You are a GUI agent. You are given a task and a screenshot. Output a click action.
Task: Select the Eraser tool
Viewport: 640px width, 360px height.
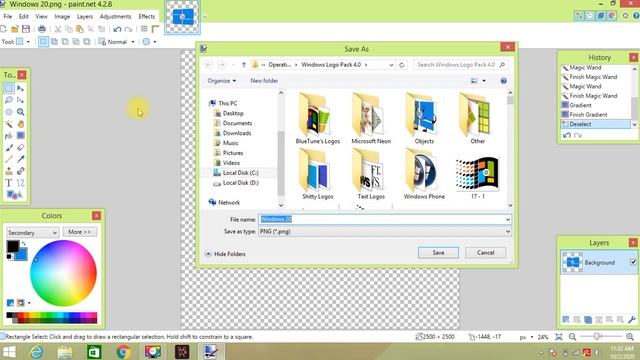(20, 147)
